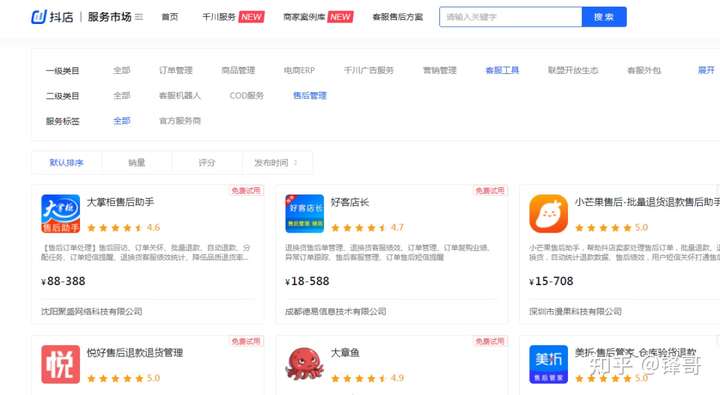Sort by 默认排序 tab
Image resolution: width=720 pixels, height=395 pixels.
(x=67, y=163)
